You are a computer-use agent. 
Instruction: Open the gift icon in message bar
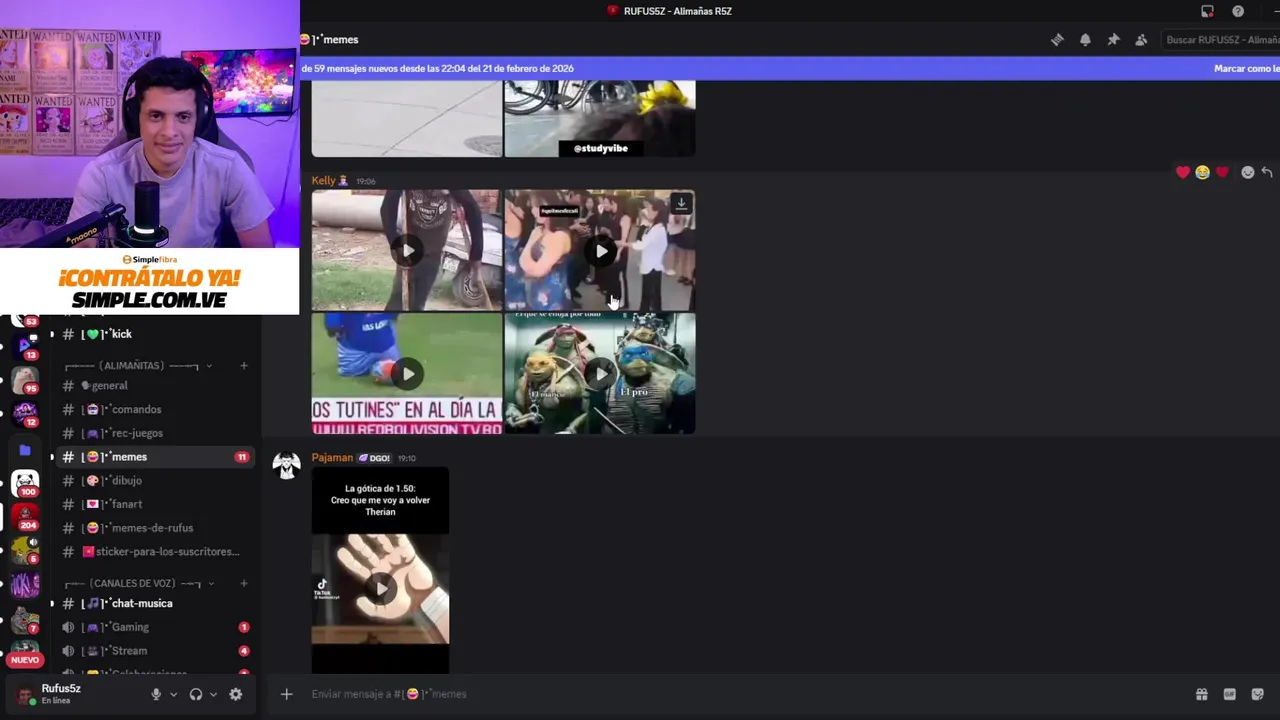(1201, 694)
